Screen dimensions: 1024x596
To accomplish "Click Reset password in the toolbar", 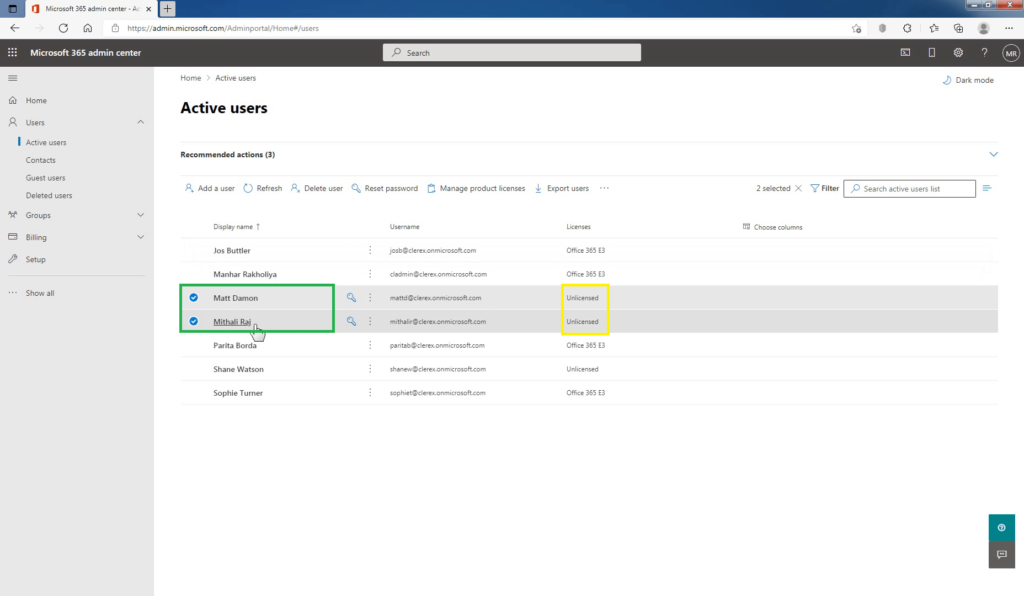I will click(x=385, y=188).
